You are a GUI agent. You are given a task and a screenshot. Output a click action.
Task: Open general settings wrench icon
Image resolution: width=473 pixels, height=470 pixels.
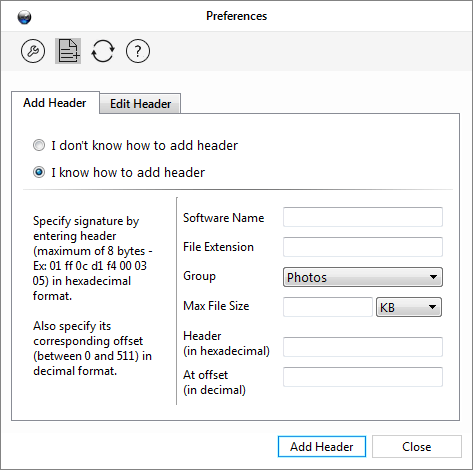point(33,51)
